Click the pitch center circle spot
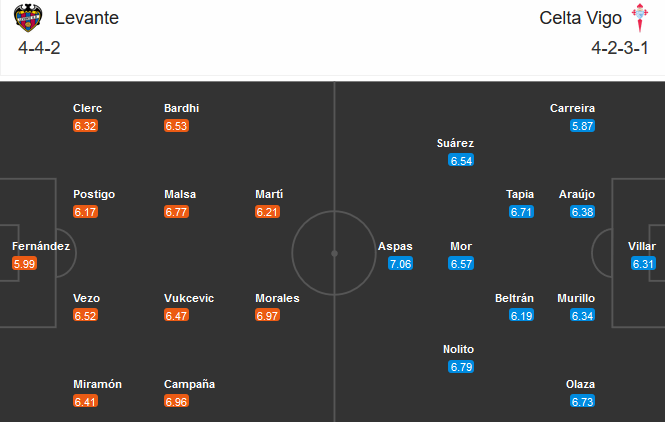Screen dimensions: 665x422 (334, 253)
